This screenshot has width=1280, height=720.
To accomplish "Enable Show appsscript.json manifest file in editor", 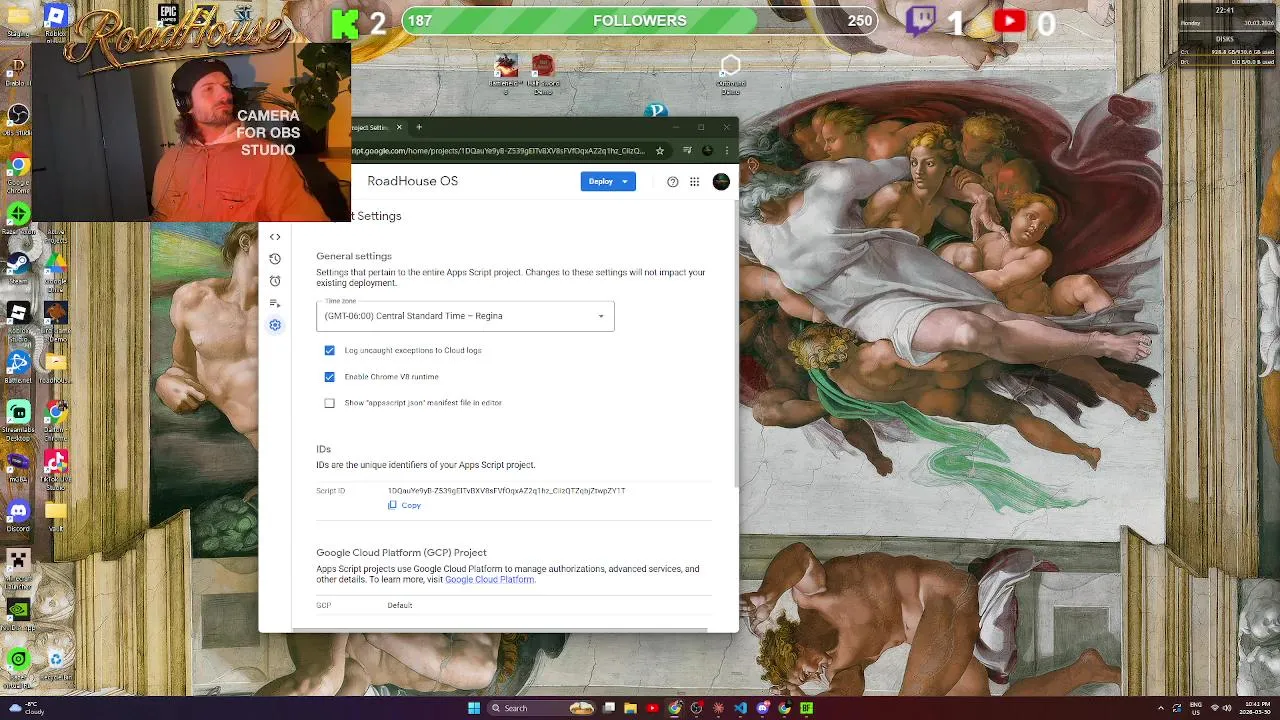I will (329, 403).
